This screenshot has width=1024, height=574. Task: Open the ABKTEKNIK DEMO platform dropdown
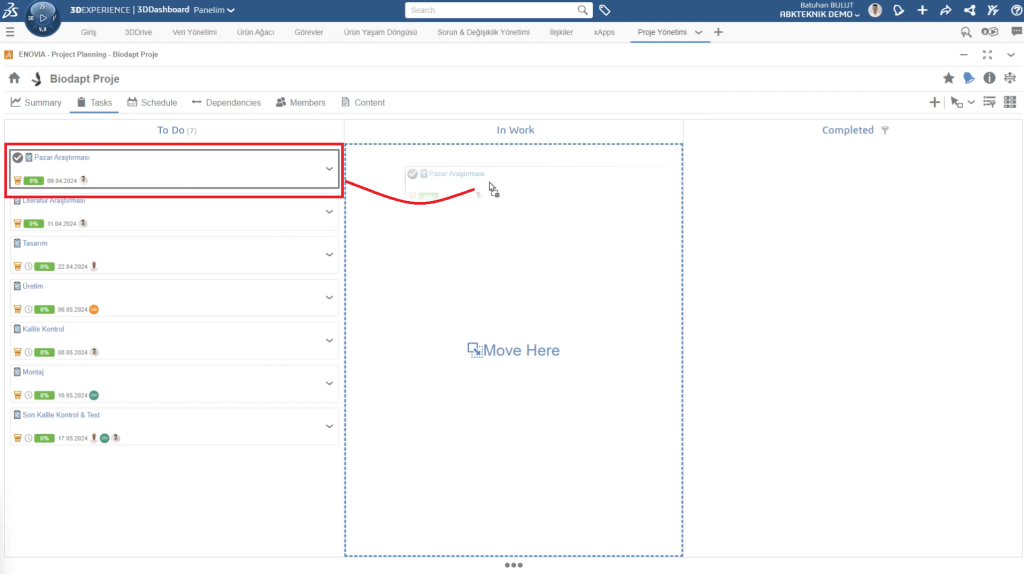pyautogui.click(x=820, y=15)
